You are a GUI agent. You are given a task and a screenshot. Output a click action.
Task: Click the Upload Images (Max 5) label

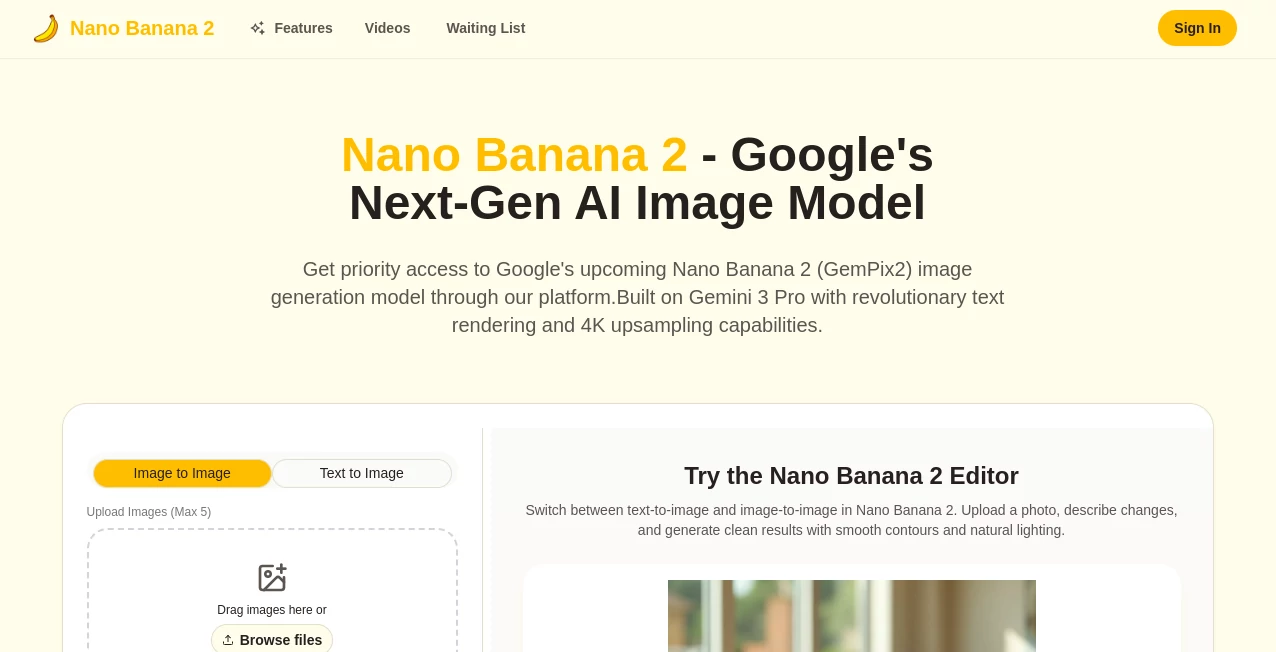coord(148,512)
